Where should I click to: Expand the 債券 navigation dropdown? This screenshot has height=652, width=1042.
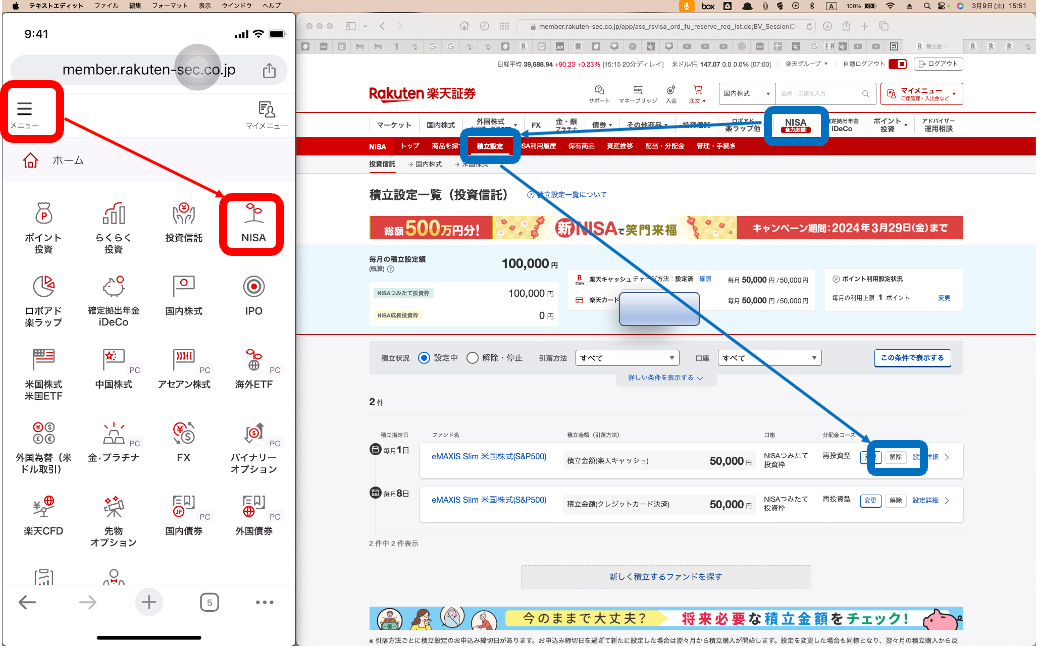pos(601,125)
